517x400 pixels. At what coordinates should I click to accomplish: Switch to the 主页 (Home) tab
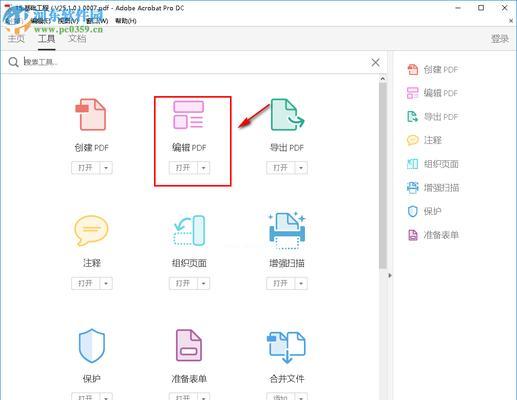click(x=16, y=39)
